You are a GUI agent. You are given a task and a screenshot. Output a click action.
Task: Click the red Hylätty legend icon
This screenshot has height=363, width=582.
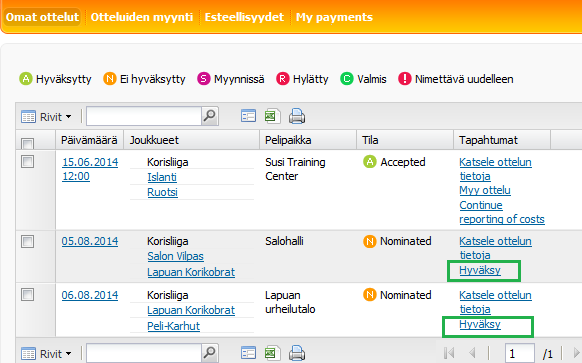[282, 79]
